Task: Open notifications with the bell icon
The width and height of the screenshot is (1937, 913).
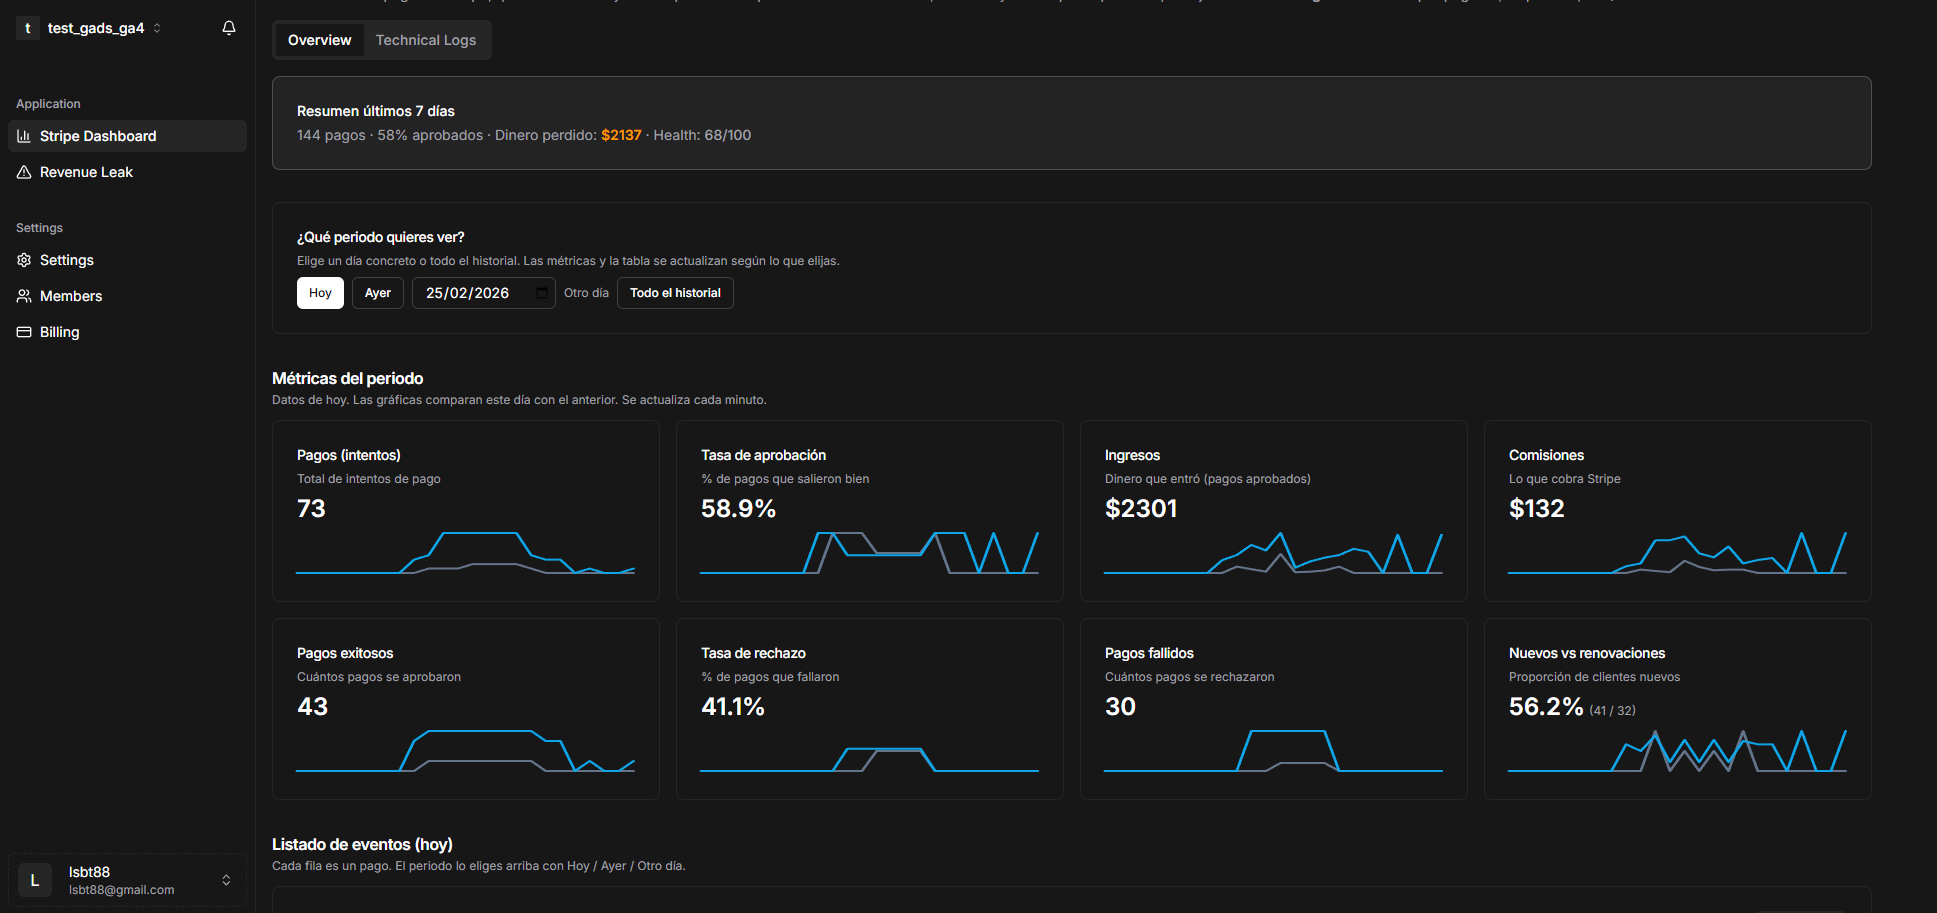Action: coord(228,27)
